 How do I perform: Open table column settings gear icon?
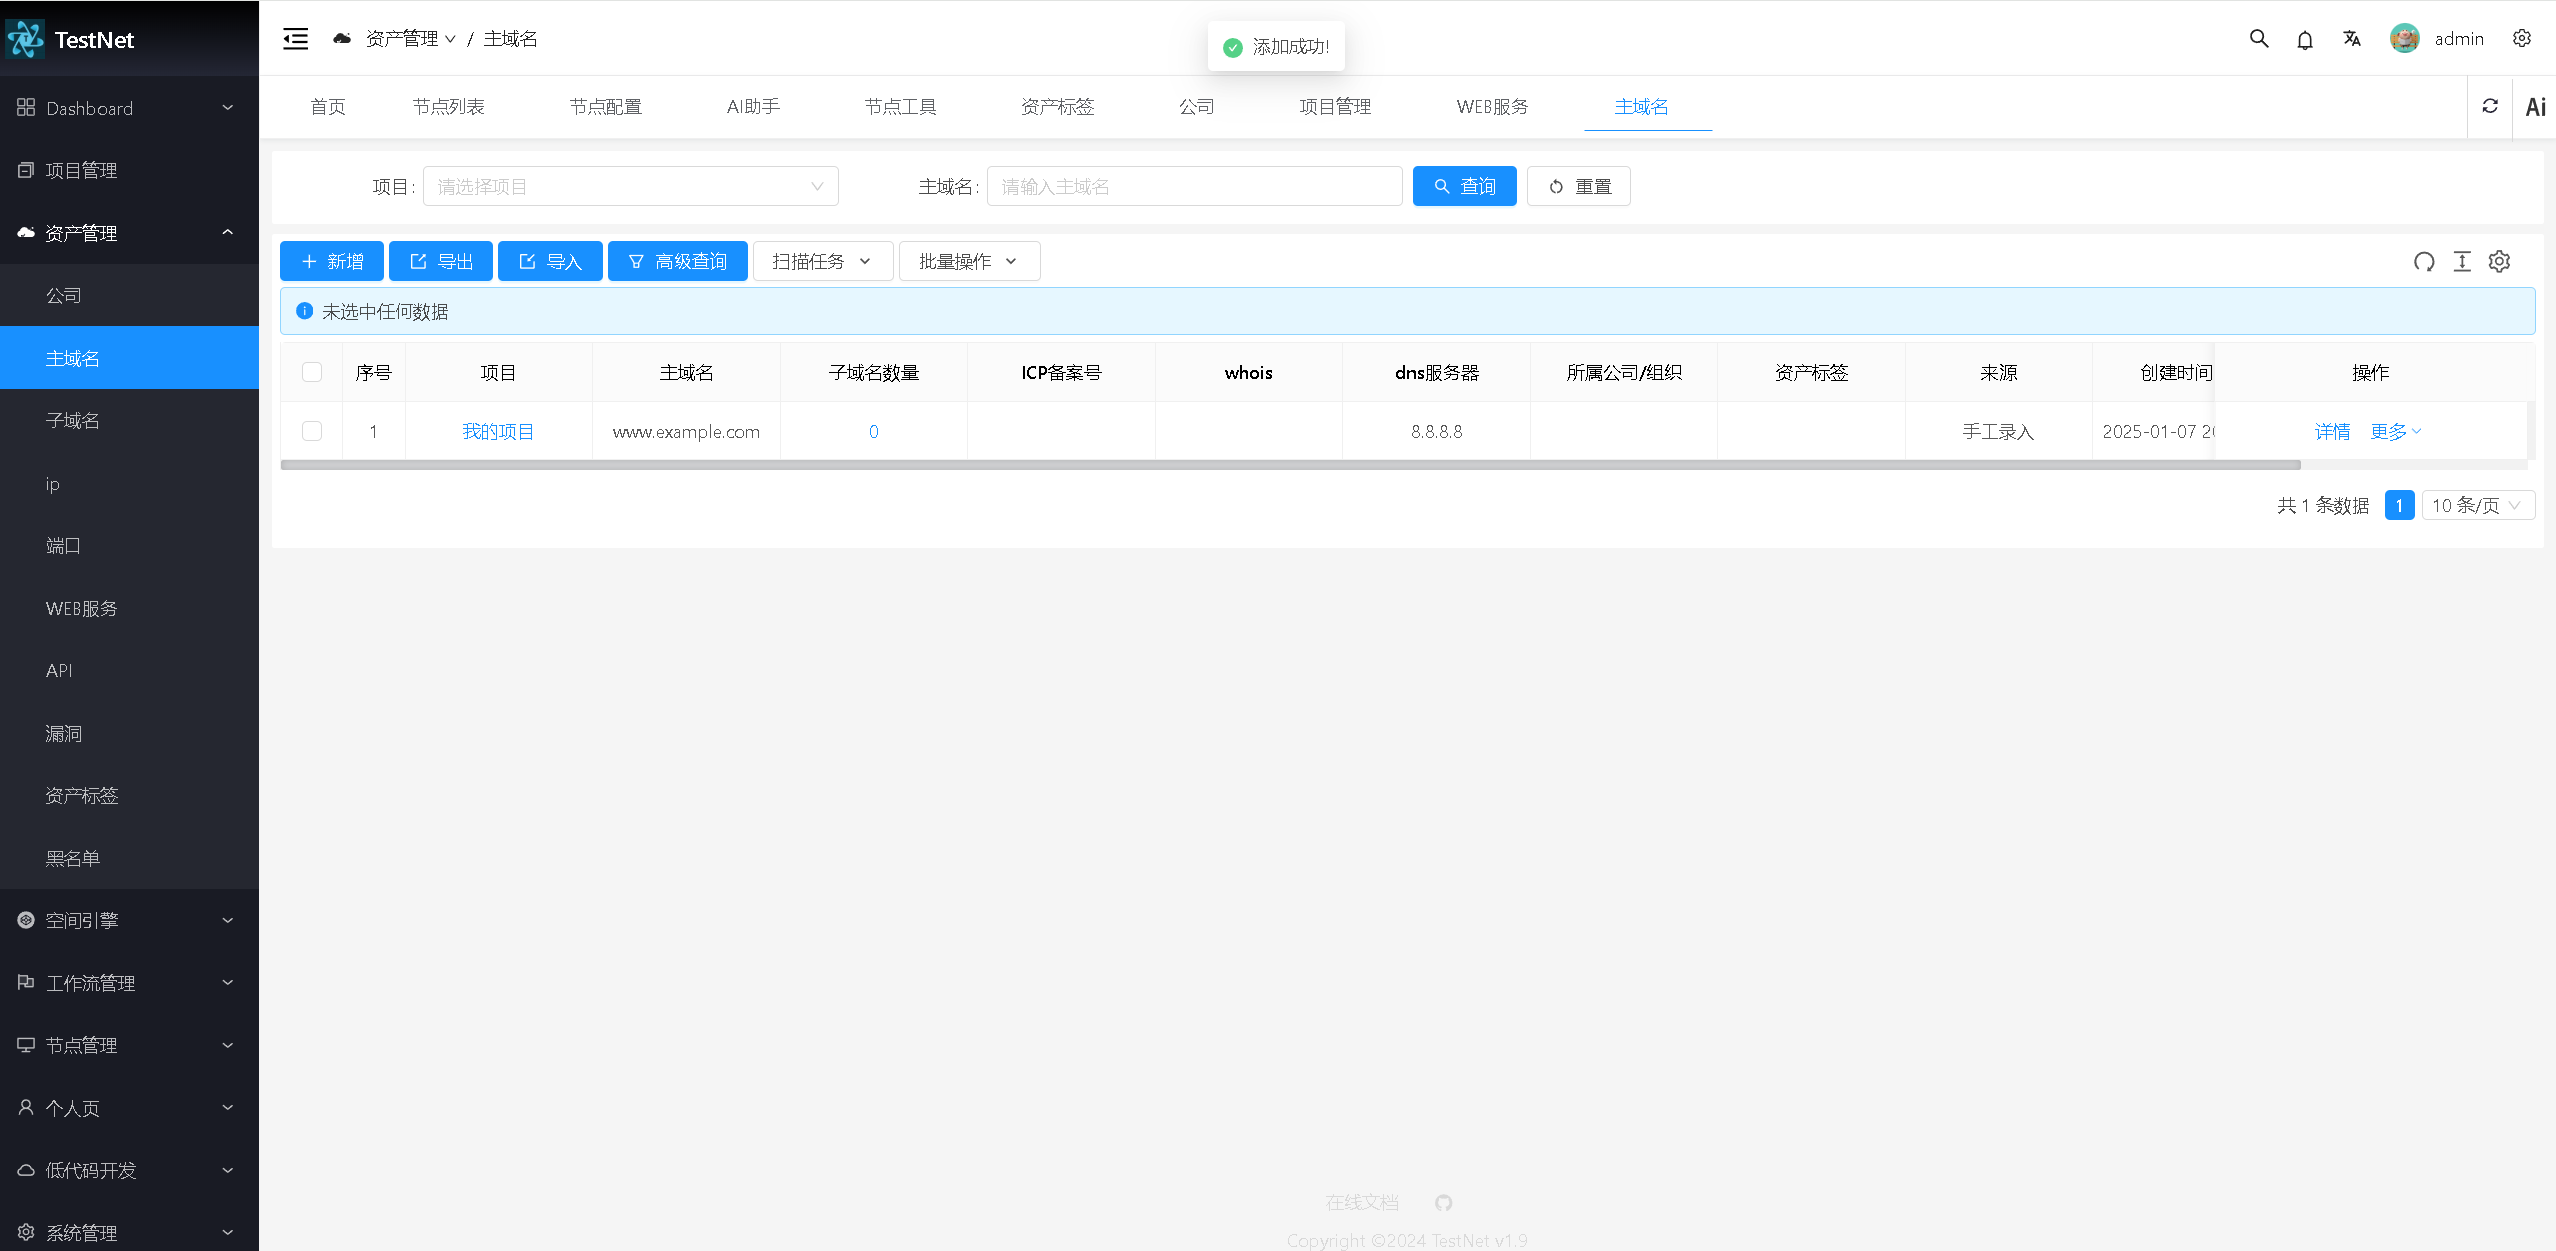pos(2499,262)
